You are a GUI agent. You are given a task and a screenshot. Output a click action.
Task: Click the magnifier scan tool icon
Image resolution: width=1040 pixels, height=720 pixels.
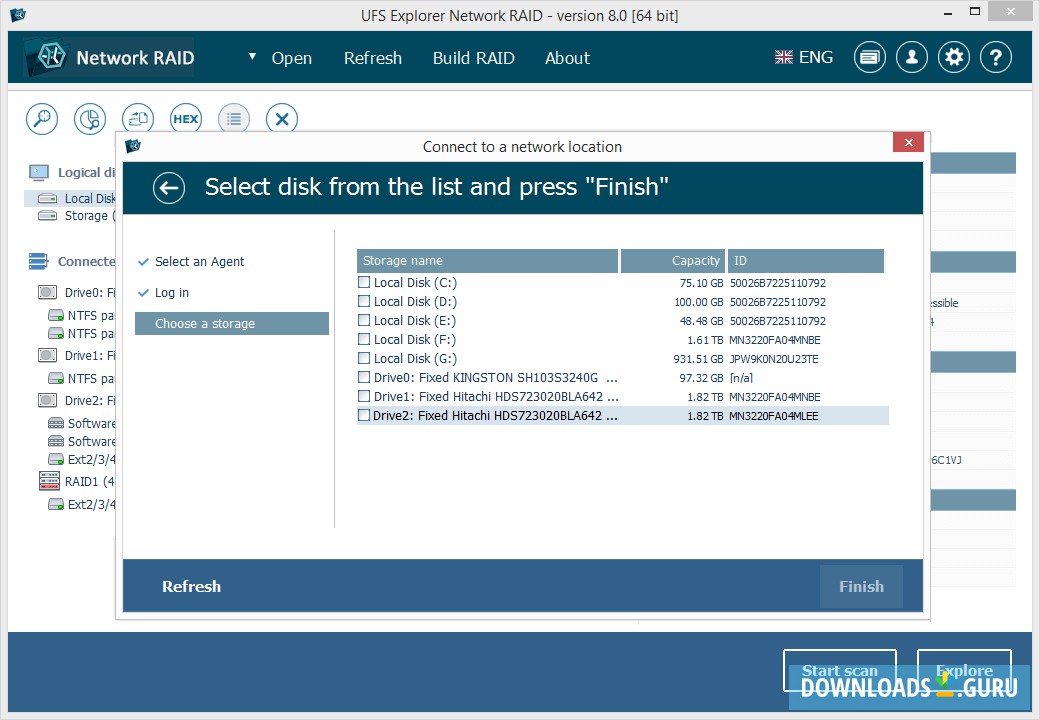coord(42,119)
